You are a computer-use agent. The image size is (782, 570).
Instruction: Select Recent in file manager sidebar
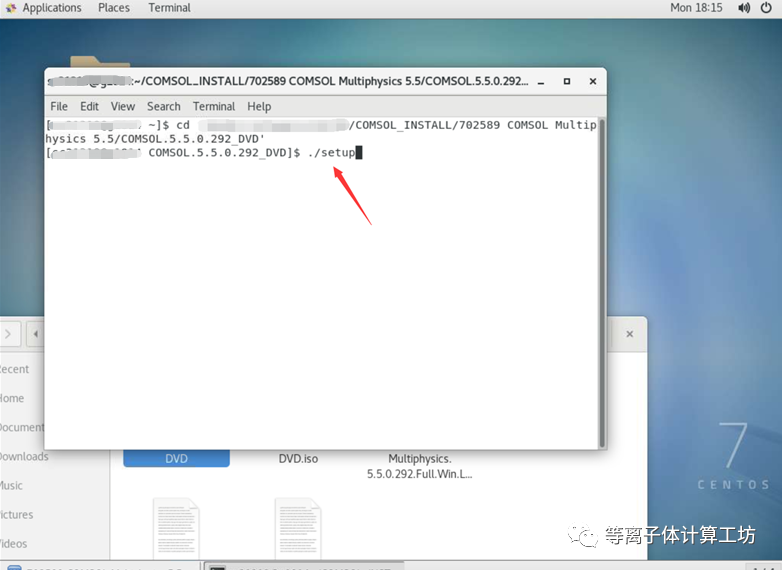(x=14, y=370)
